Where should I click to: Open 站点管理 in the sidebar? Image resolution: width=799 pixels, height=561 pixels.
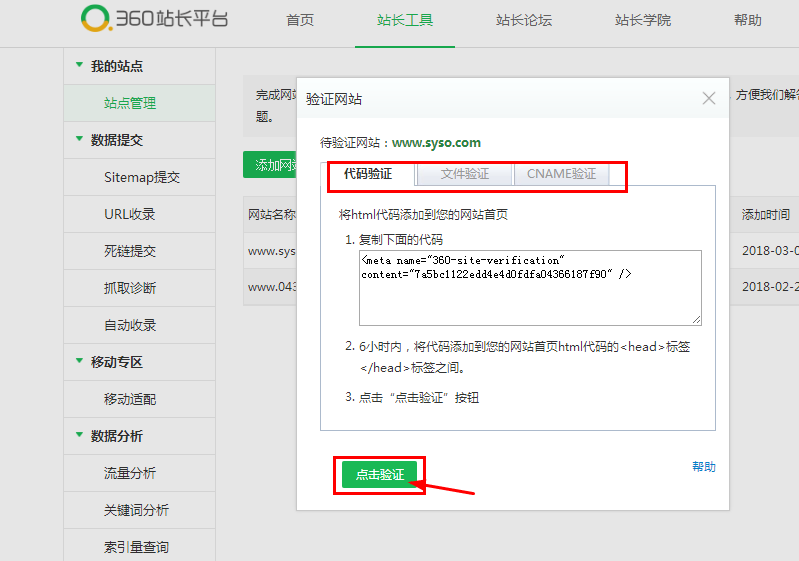(x=130, y=103)
